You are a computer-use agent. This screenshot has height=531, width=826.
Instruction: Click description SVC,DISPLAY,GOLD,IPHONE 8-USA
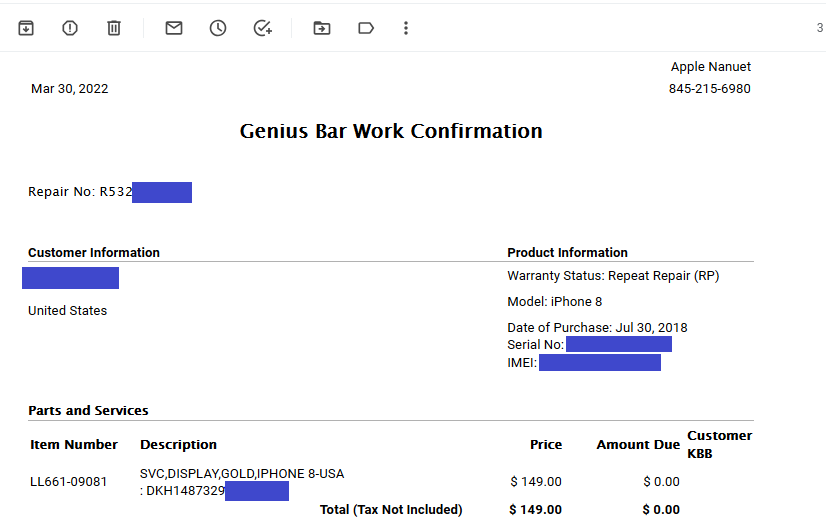coord(242,474)
